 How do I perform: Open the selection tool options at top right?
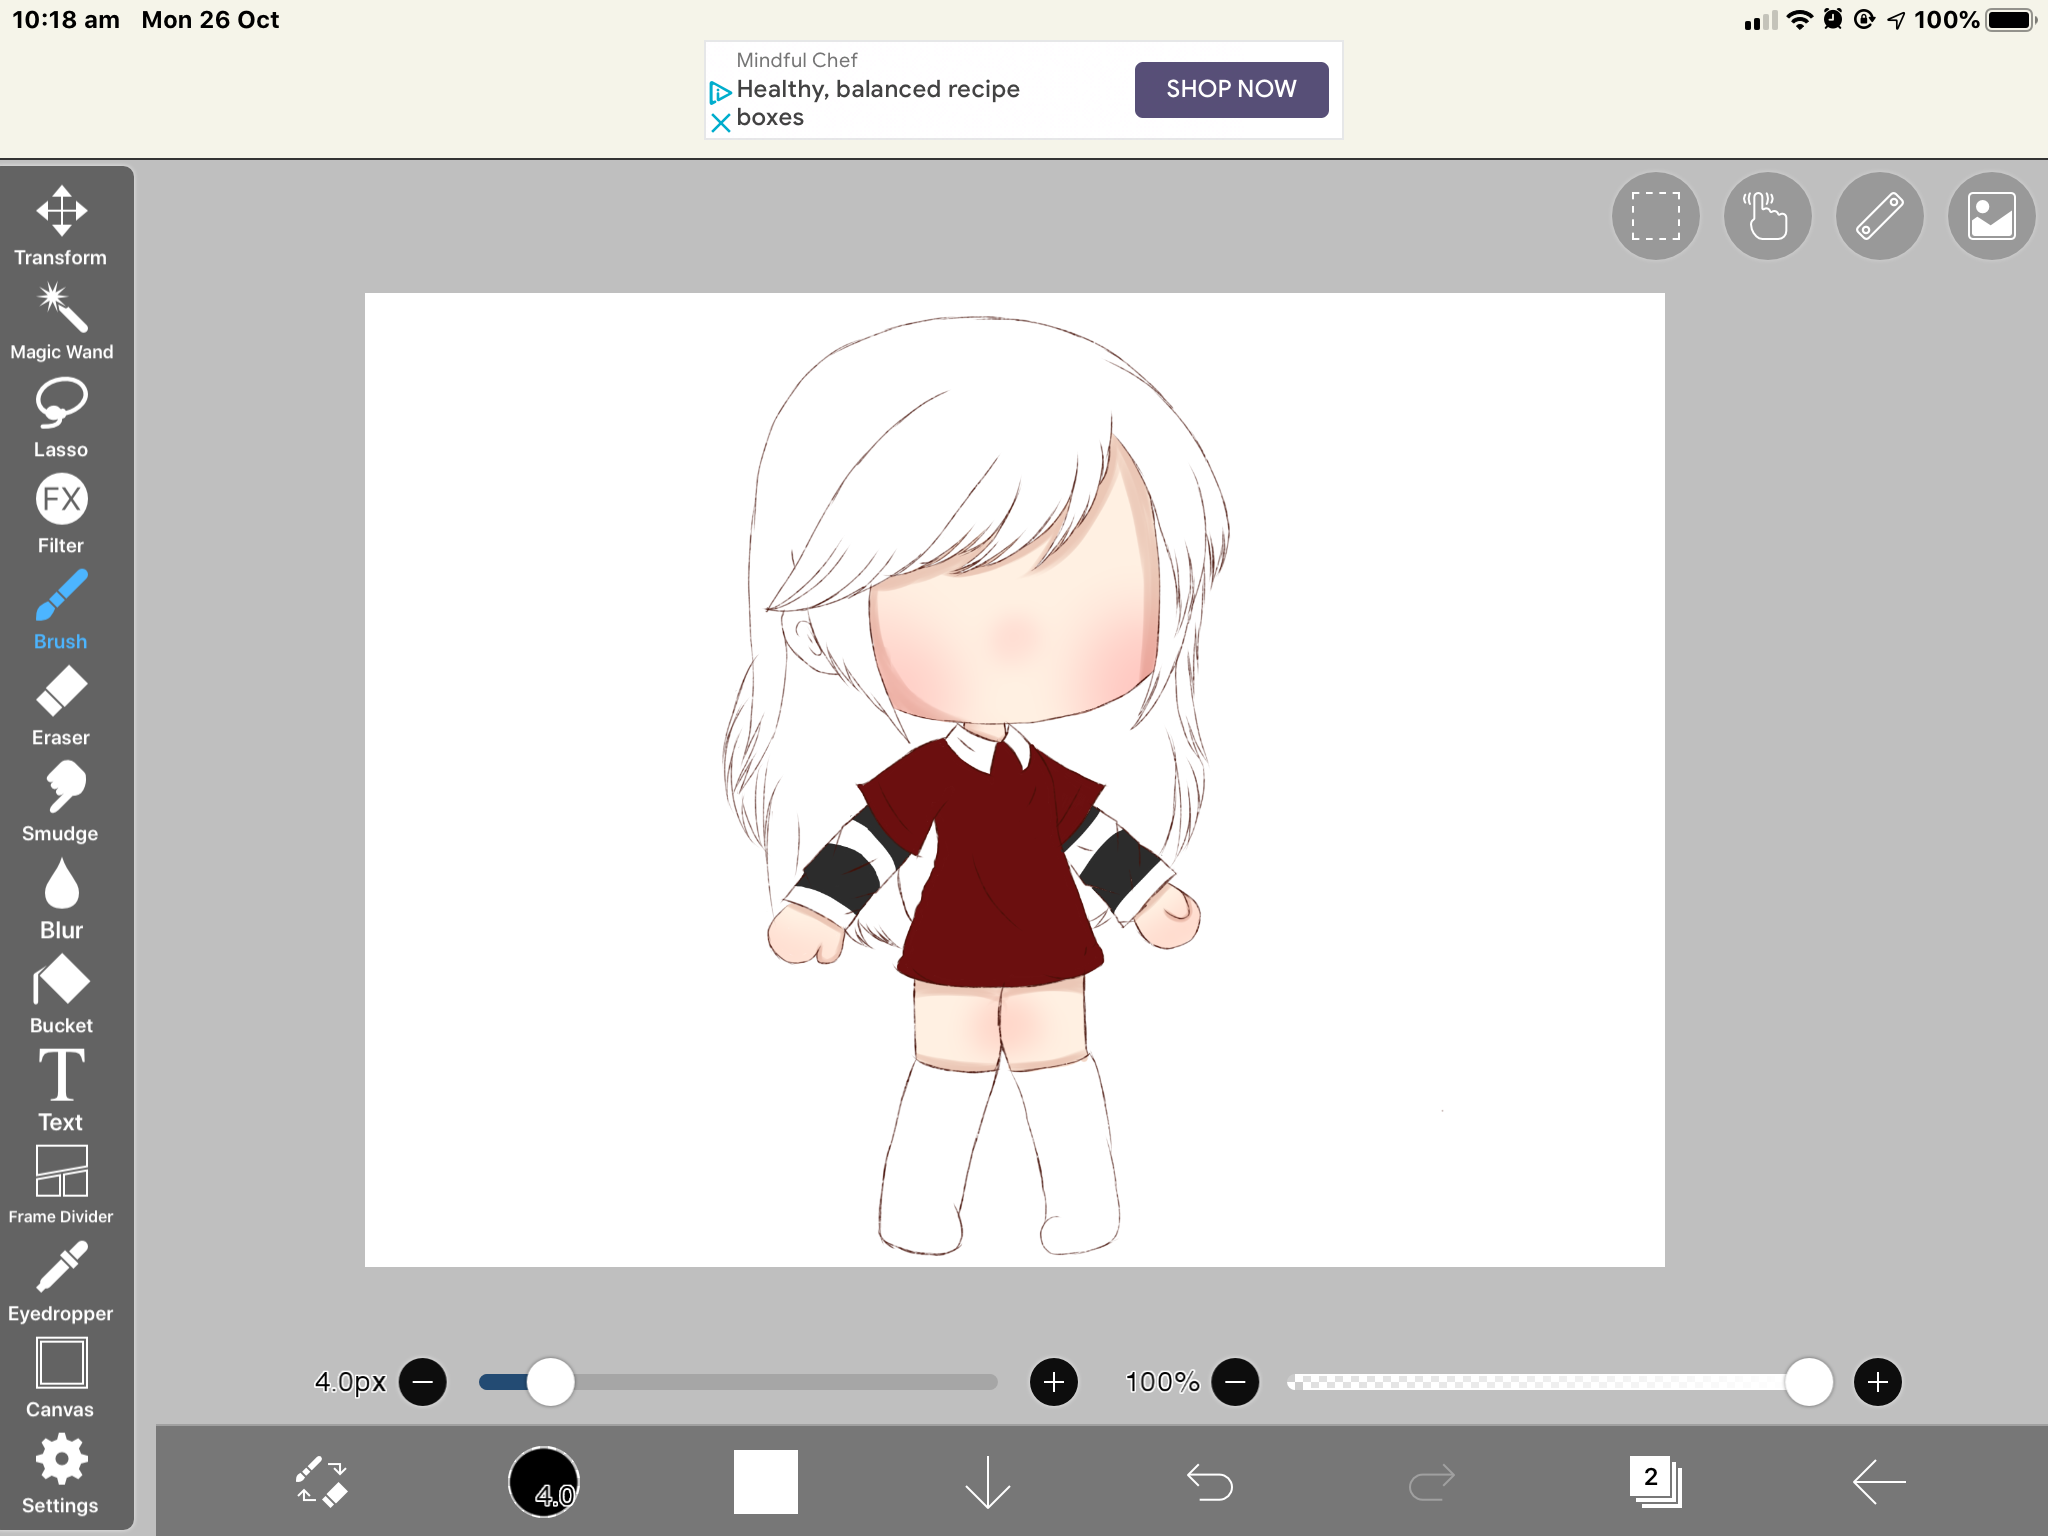1655,215
